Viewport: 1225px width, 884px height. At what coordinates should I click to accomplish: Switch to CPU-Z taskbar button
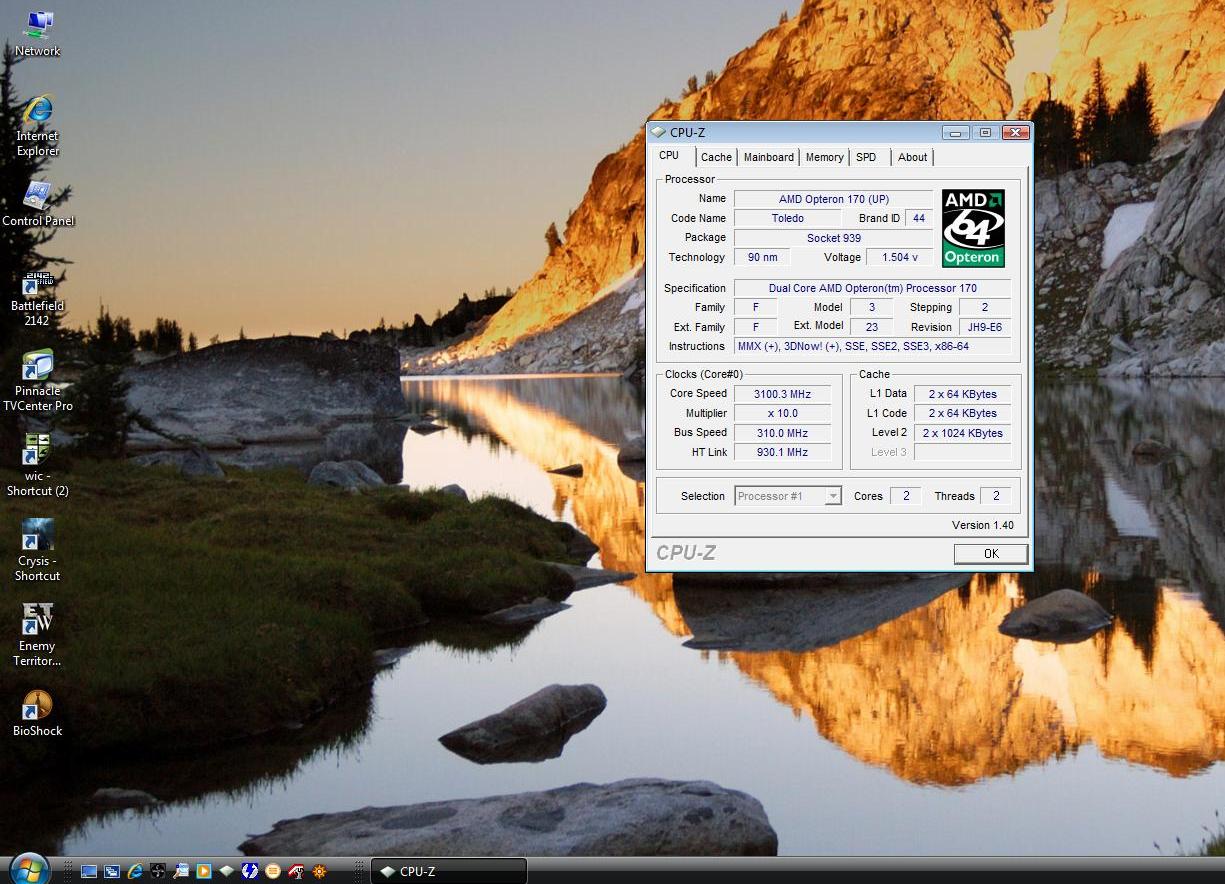pyautogui.click(x=448, y=871)
